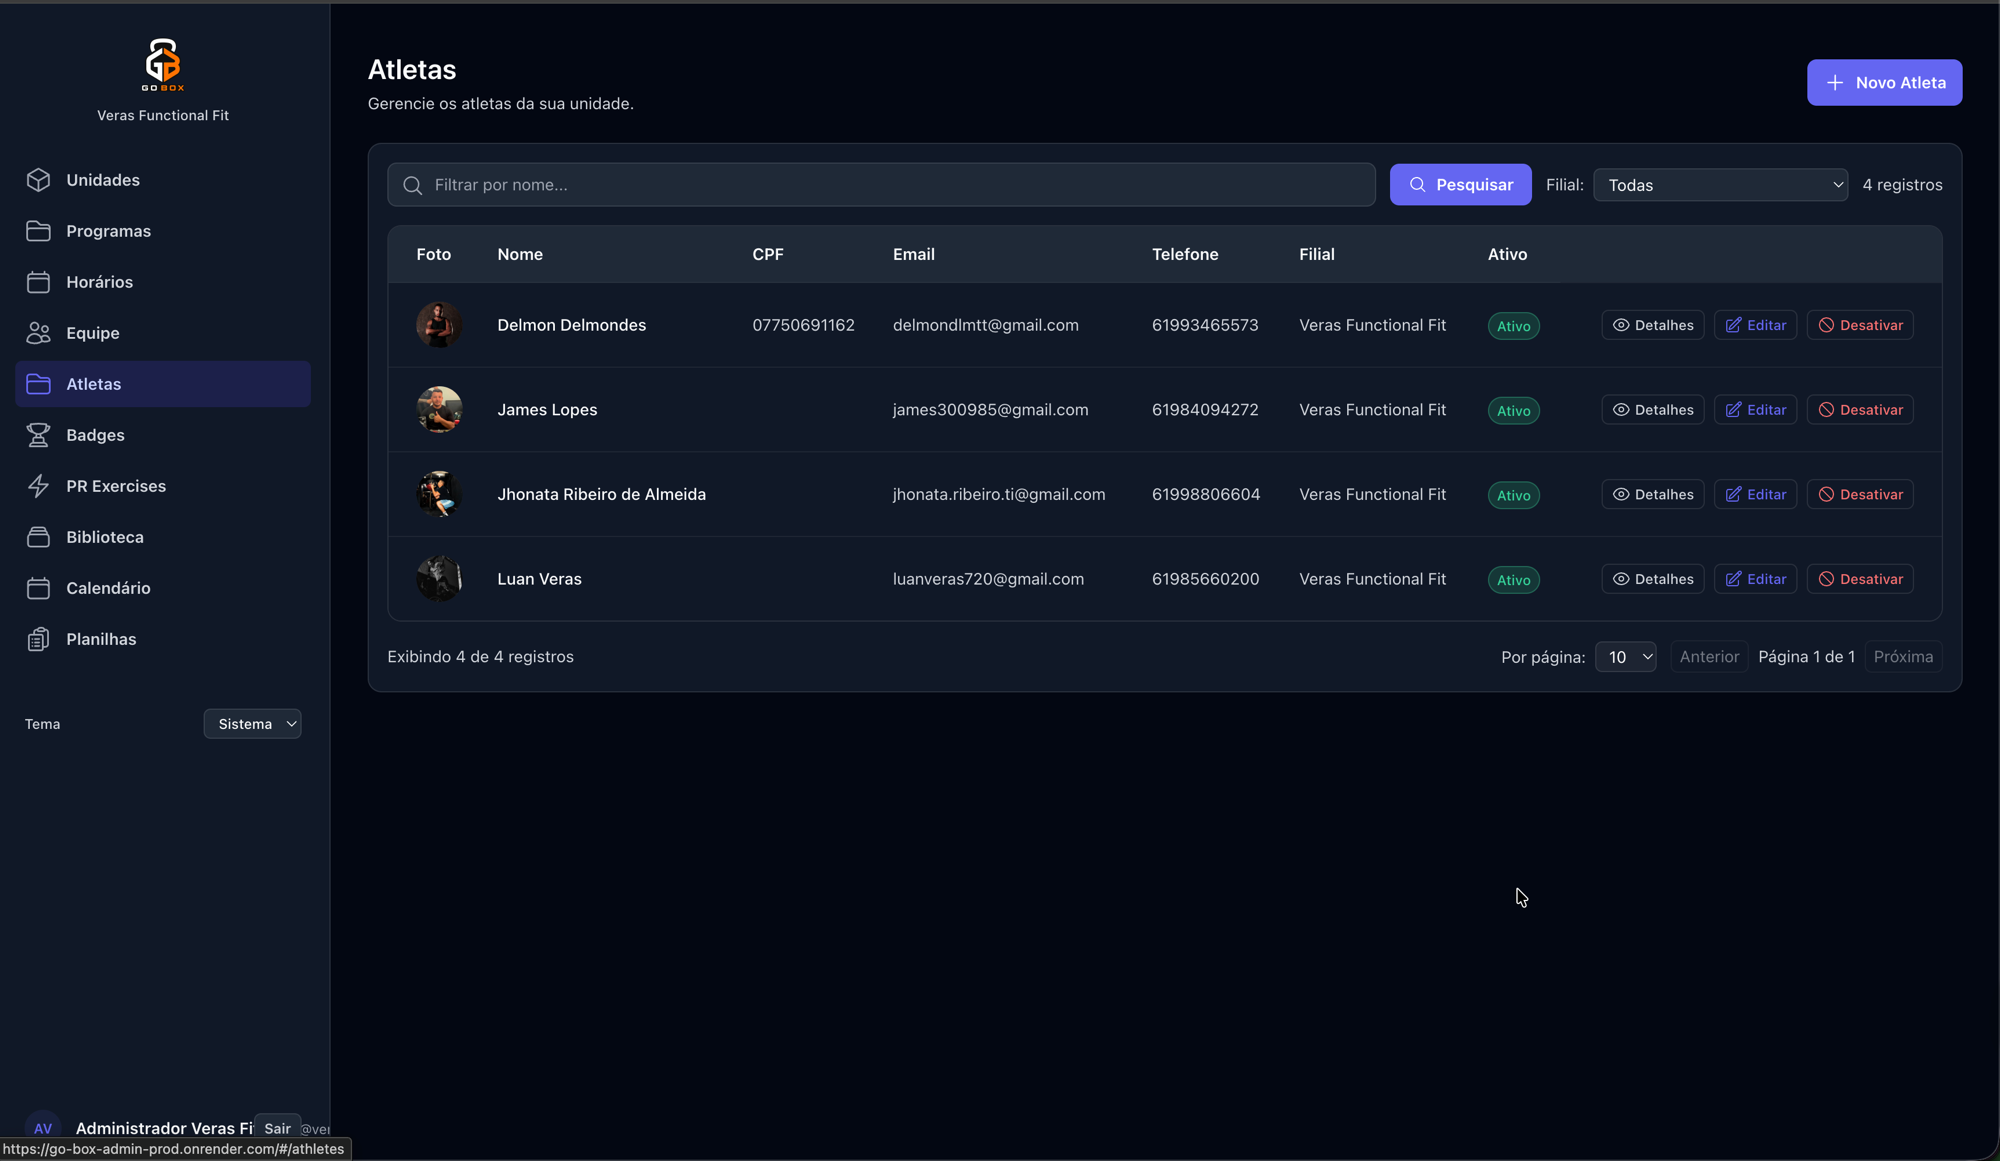Click the magnifier icon in filter field
This screenshot has width=2000, height=1161.
tap(412, 185)
